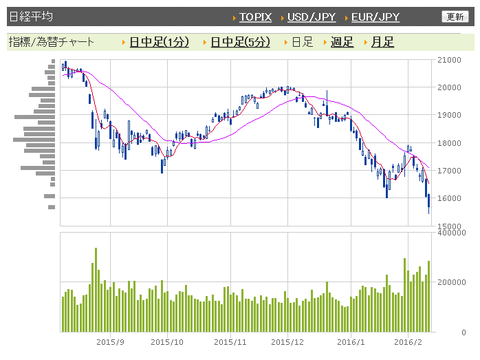Switch to 日中足(5分) intraday chart
480x360 pixels.
point(240,42)
